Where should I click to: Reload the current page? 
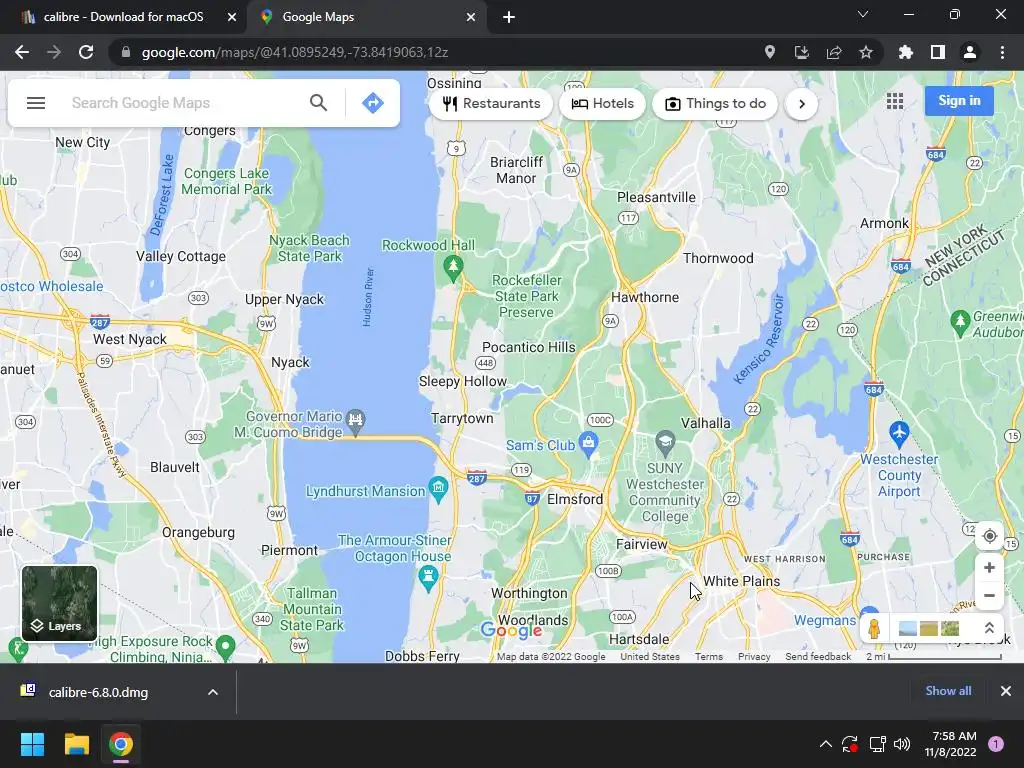point(86,52)
